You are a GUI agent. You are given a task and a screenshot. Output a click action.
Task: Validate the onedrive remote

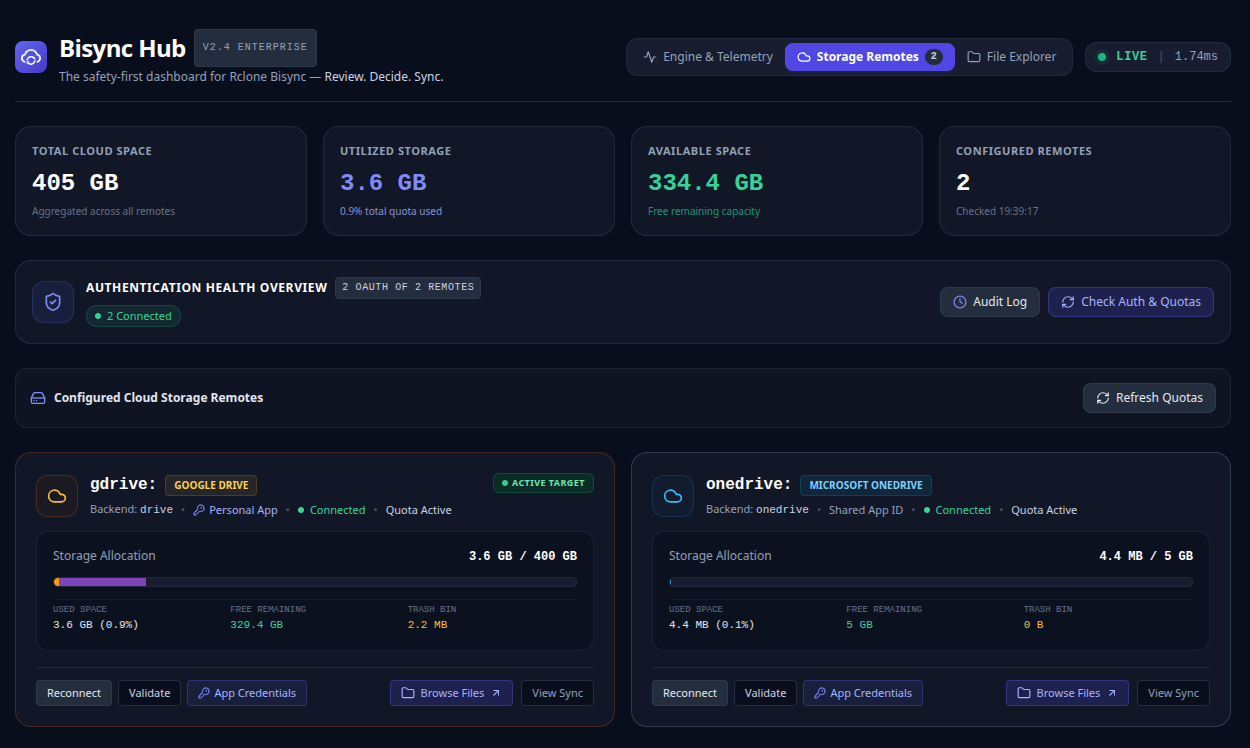(x=766, y=693)
